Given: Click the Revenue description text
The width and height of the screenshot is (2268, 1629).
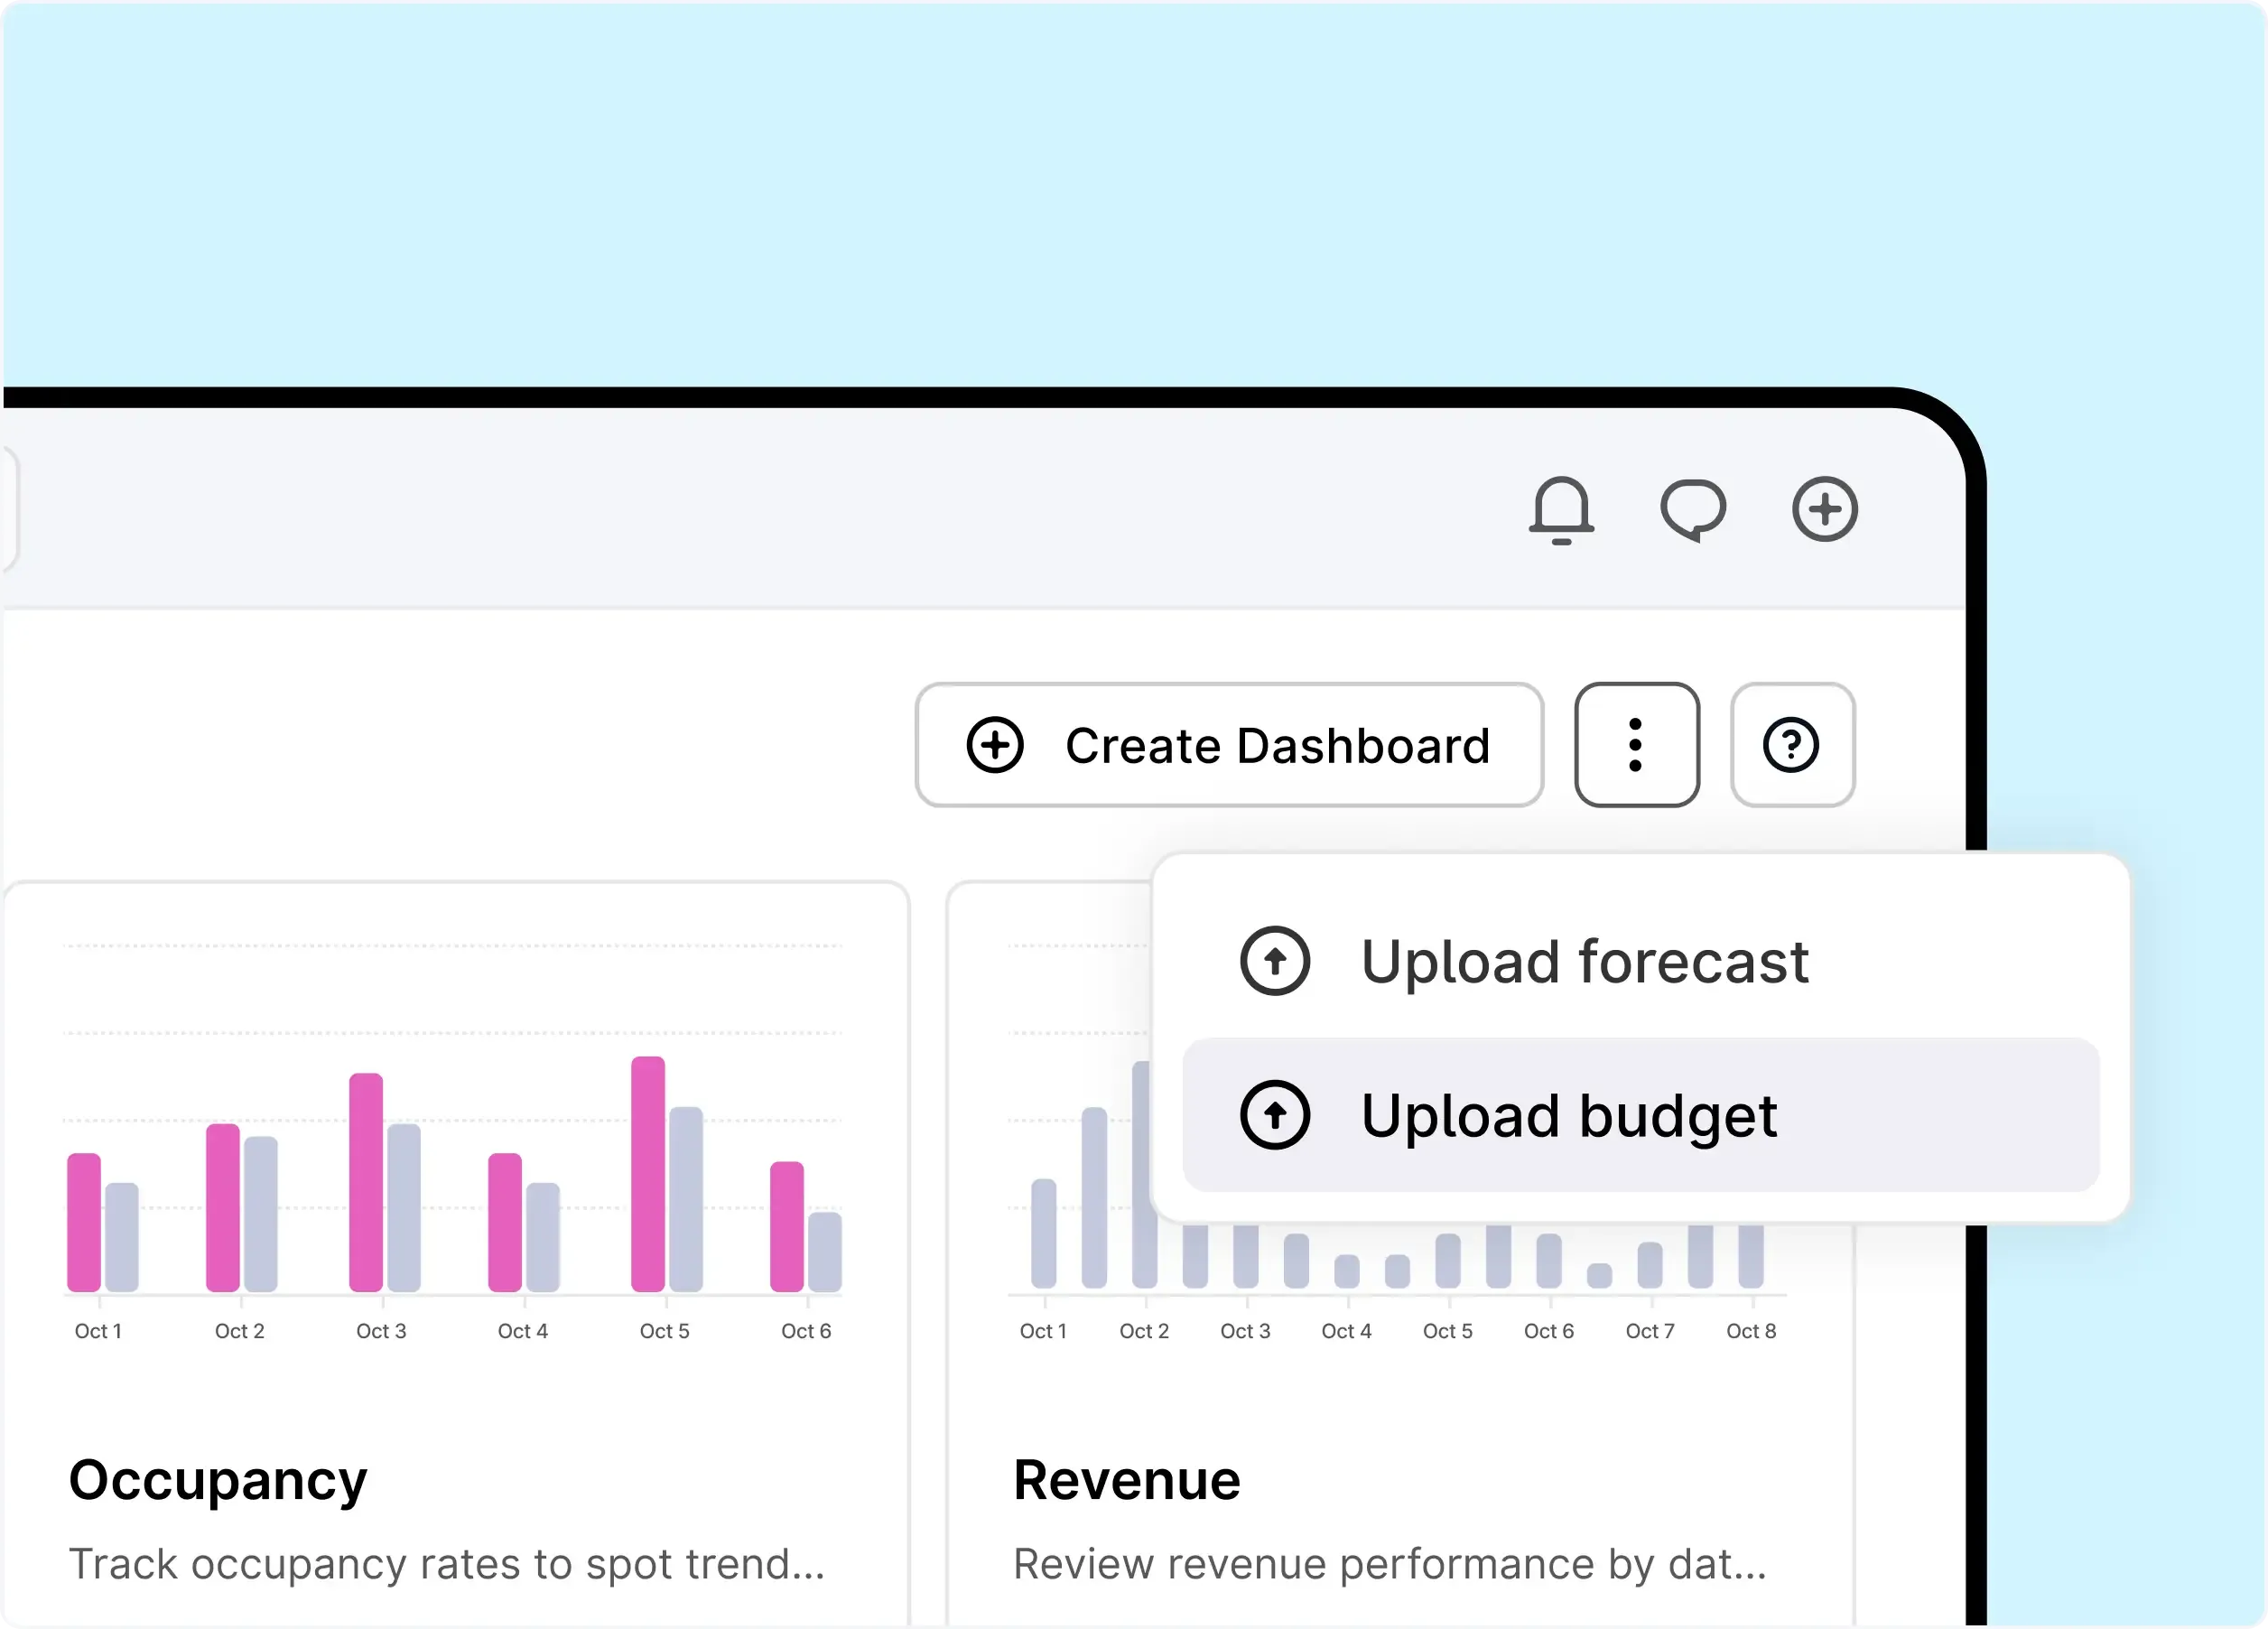Looking at the screenshot, I should click(1390, 1564).
